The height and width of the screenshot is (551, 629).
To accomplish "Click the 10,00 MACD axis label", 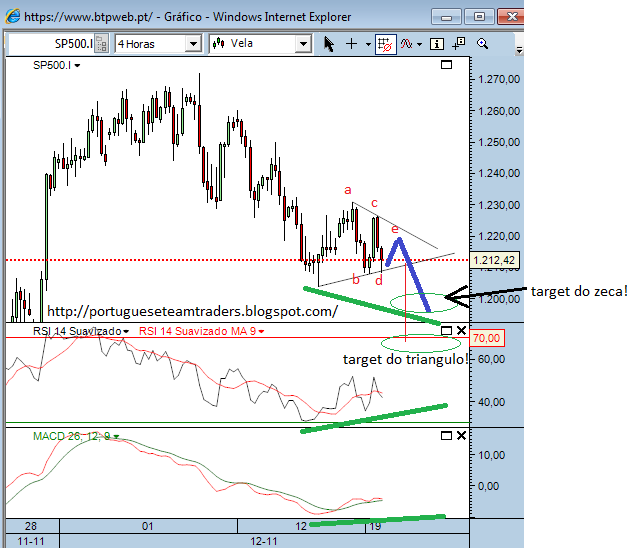I will point(492,455).
